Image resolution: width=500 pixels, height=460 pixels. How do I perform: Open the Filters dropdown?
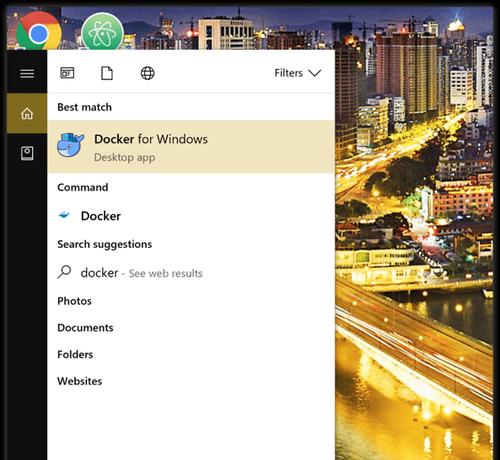pos(298,73)
